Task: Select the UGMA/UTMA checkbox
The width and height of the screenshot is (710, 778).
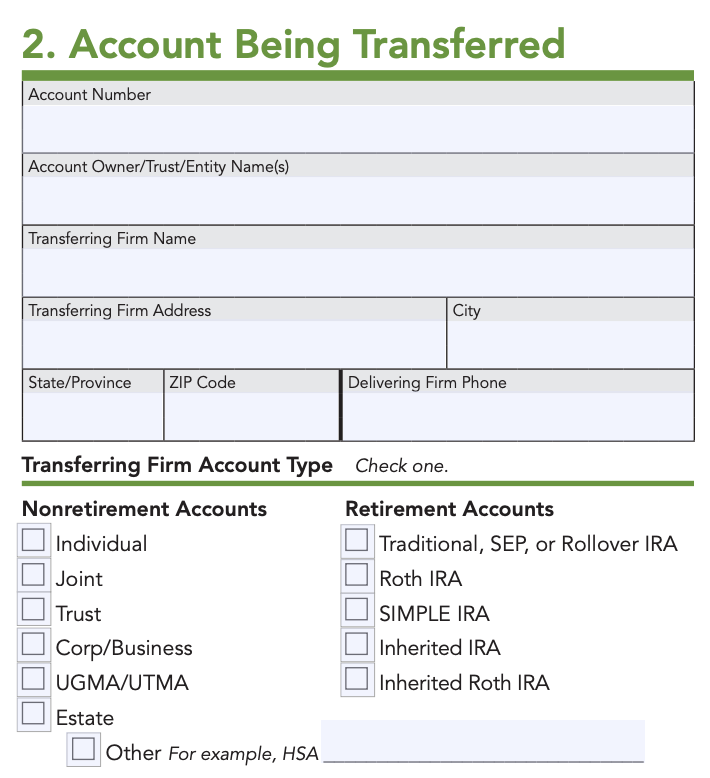Action: coord(33,679)
